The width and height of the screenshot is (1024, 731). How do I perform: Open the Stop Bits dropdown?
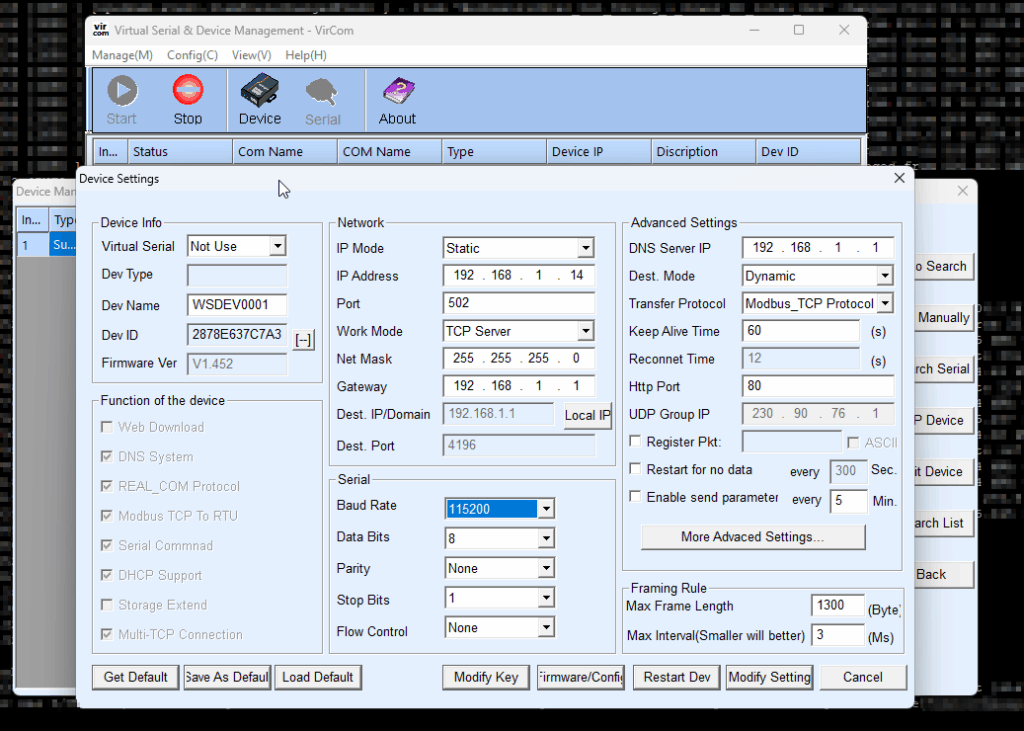pyautogui.click(x=547, y=598)
